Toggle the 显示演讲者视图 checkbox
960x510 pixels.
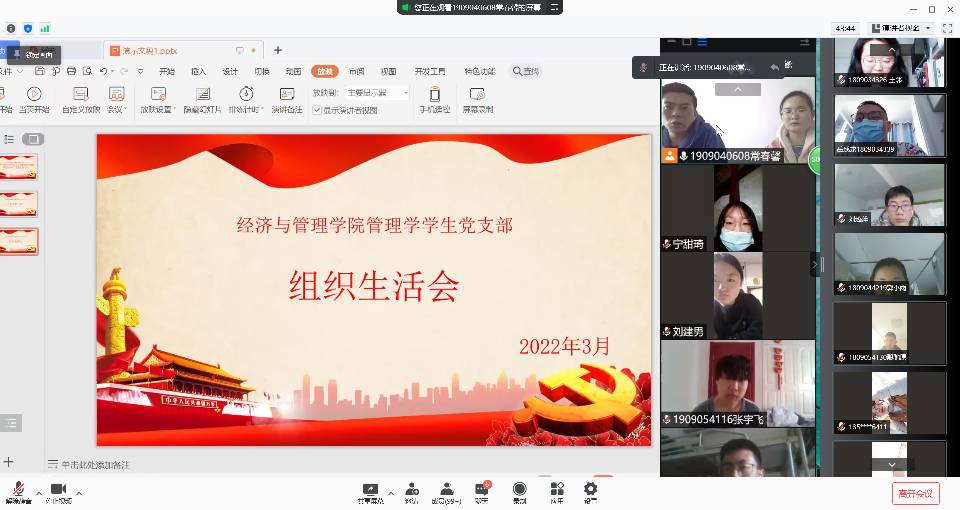pyautogui.click(x=318, y=110)
